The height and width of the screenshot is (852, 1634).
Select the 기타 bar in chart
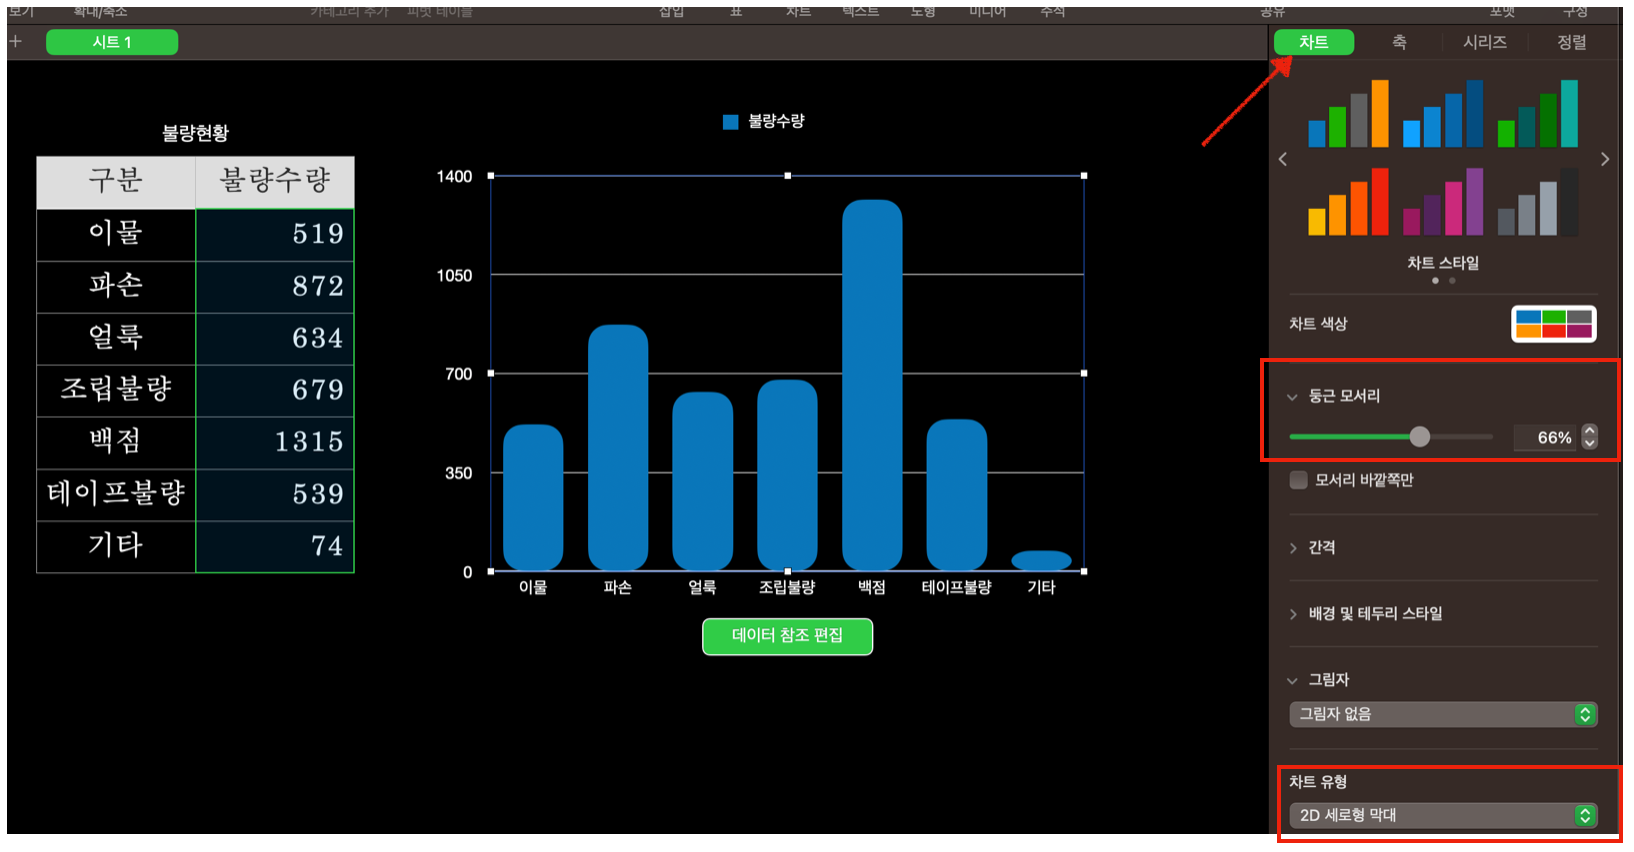pos(1041,561)
